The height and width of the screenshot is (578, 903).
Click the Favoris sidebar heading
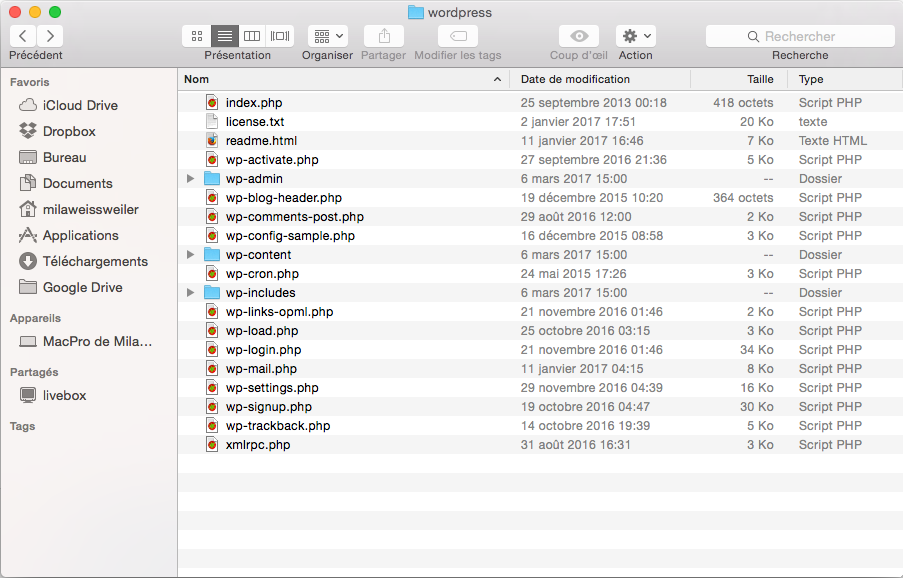click(29, 82)
